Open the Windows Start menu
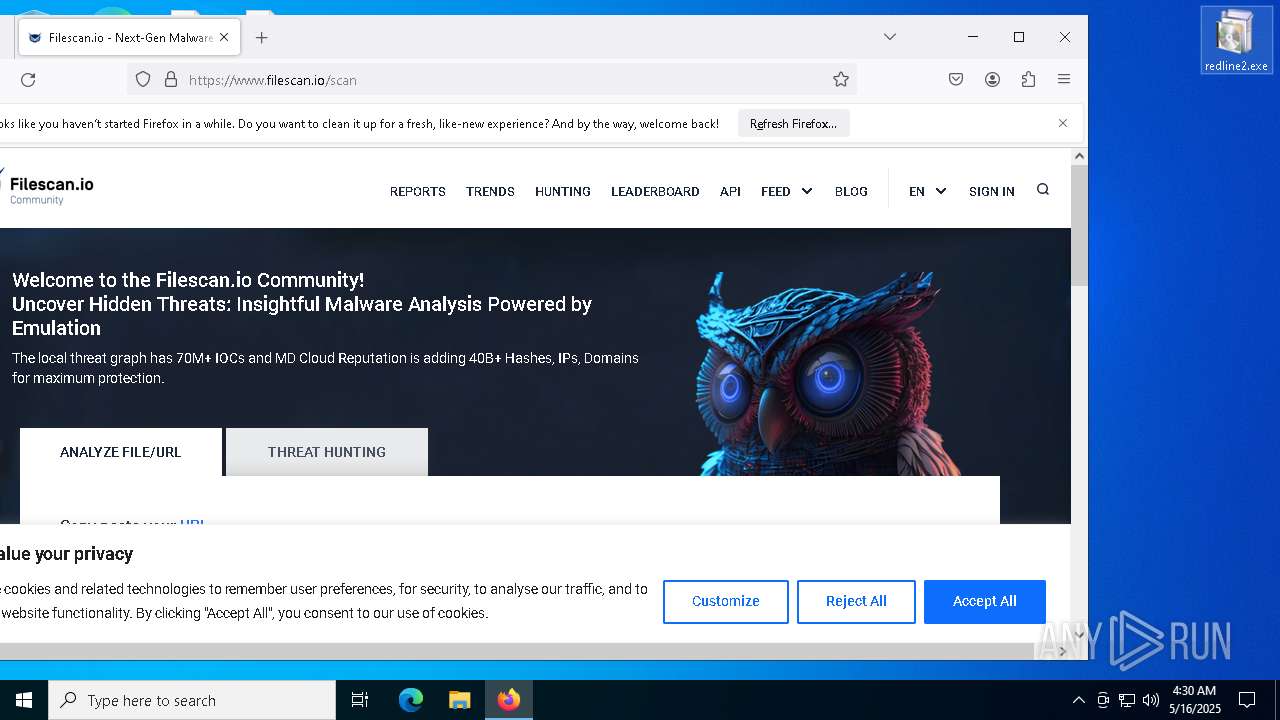Screen dimensions: 1280x720 coord(24,700)
